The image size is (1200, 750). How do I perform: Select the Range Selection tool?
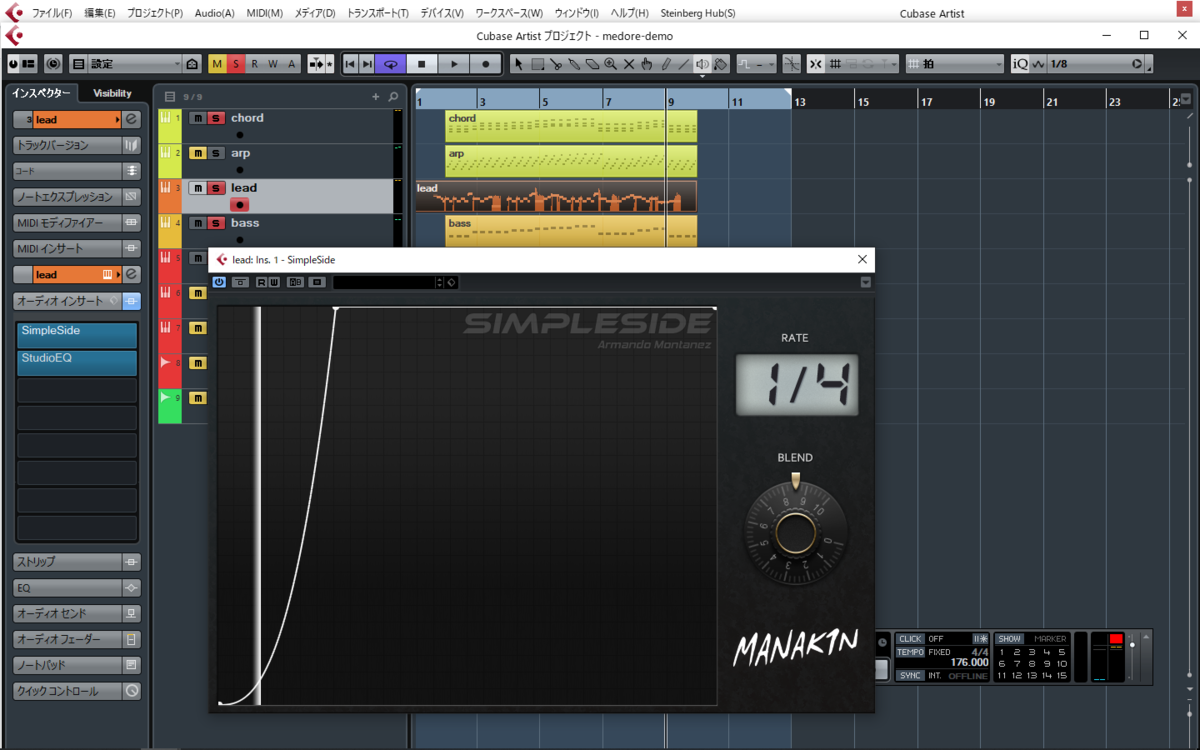click(537, 64)
